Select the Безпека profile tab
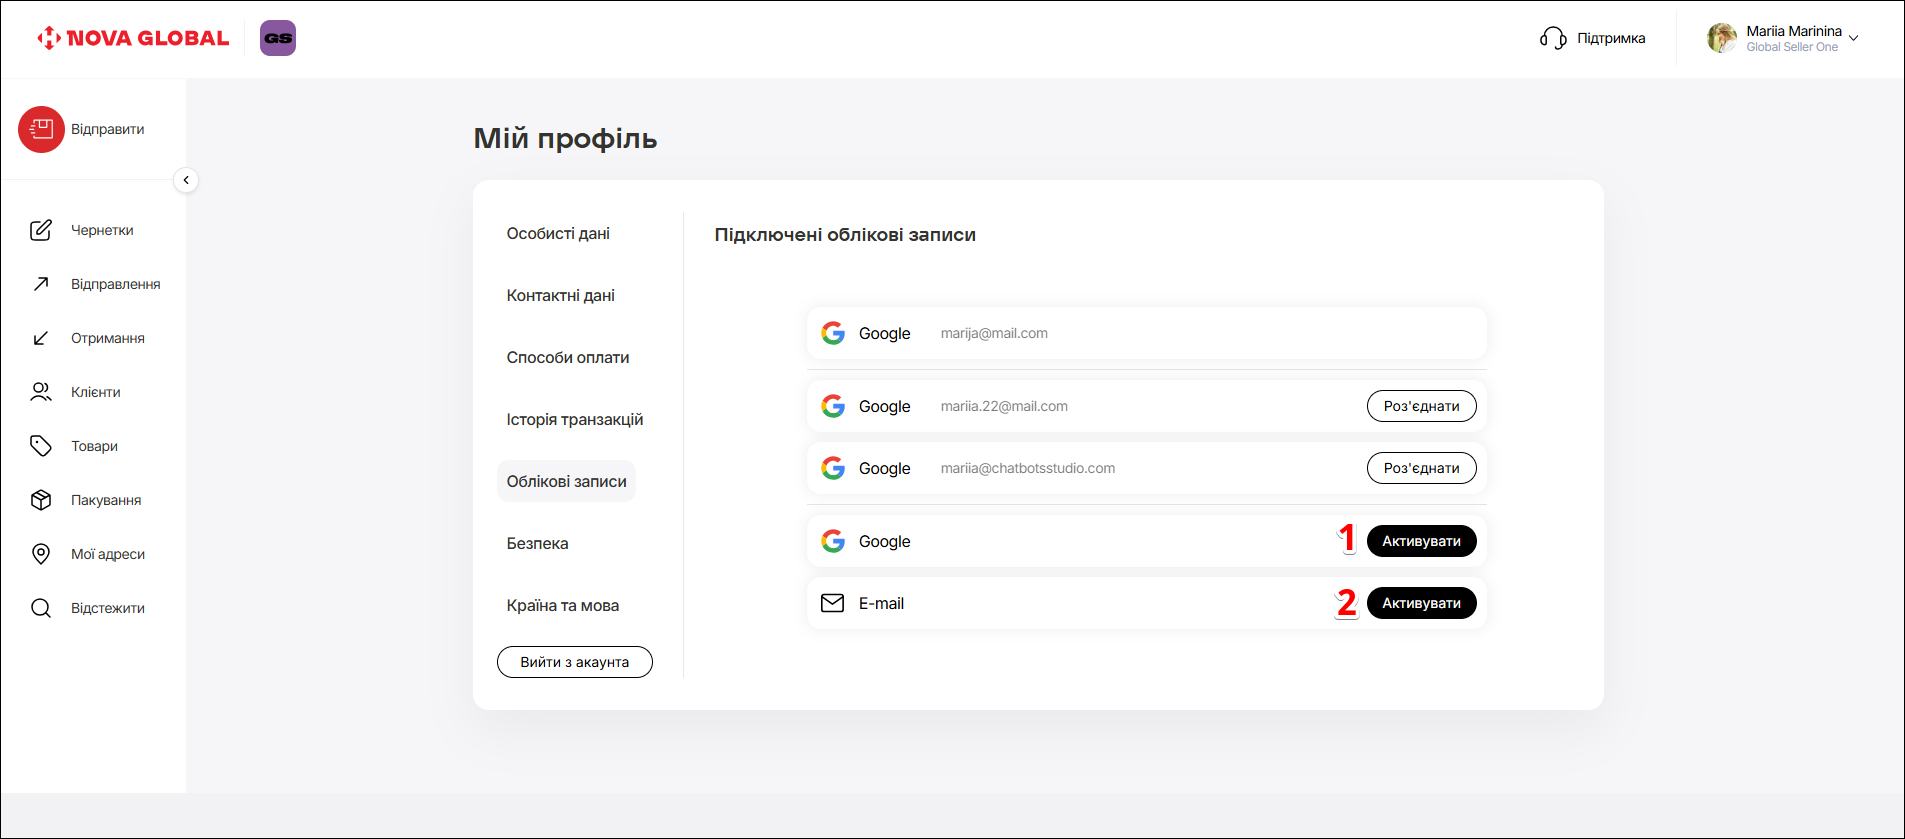The height and width of the screenshot is (839, 1905). (x=537, y=544)
